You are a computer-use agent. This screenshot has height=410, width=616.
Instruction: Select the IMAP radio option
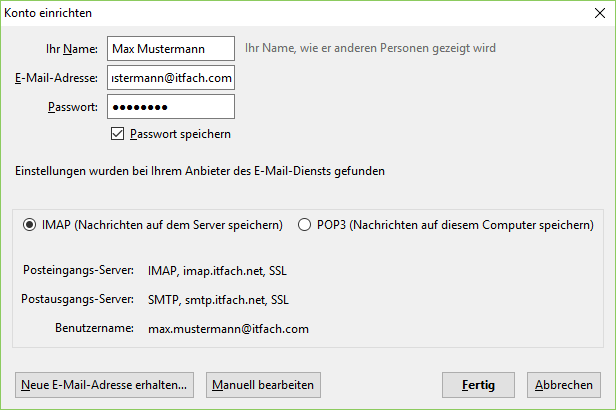tap(30, 225)
